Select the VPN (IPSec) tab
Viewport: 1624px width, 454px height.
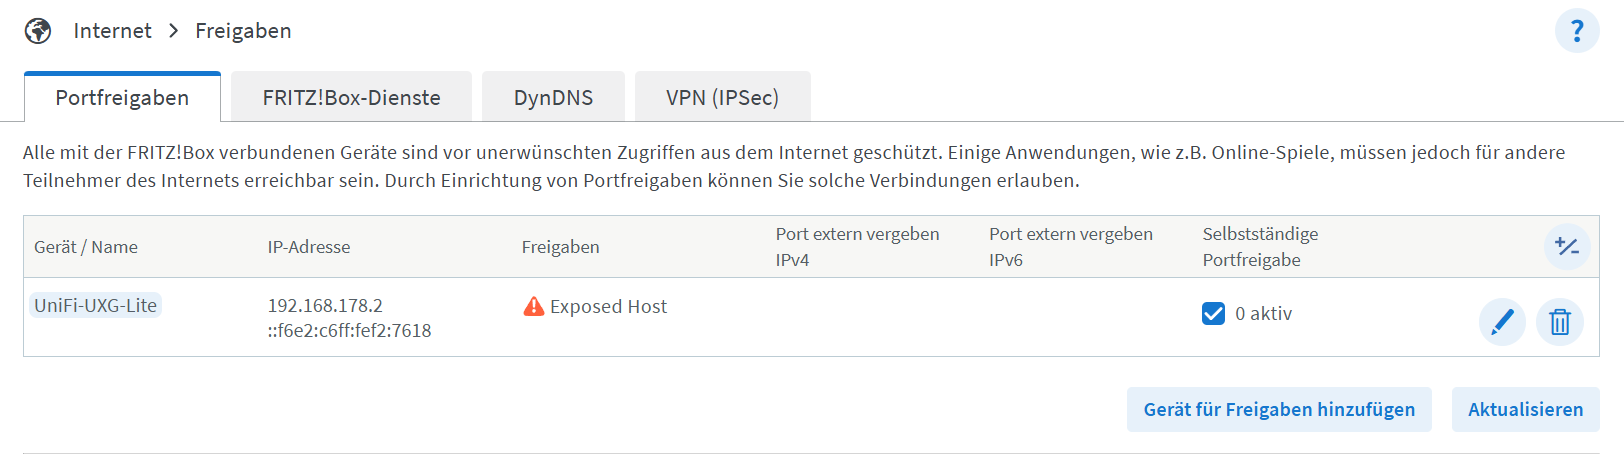point(722,97)
